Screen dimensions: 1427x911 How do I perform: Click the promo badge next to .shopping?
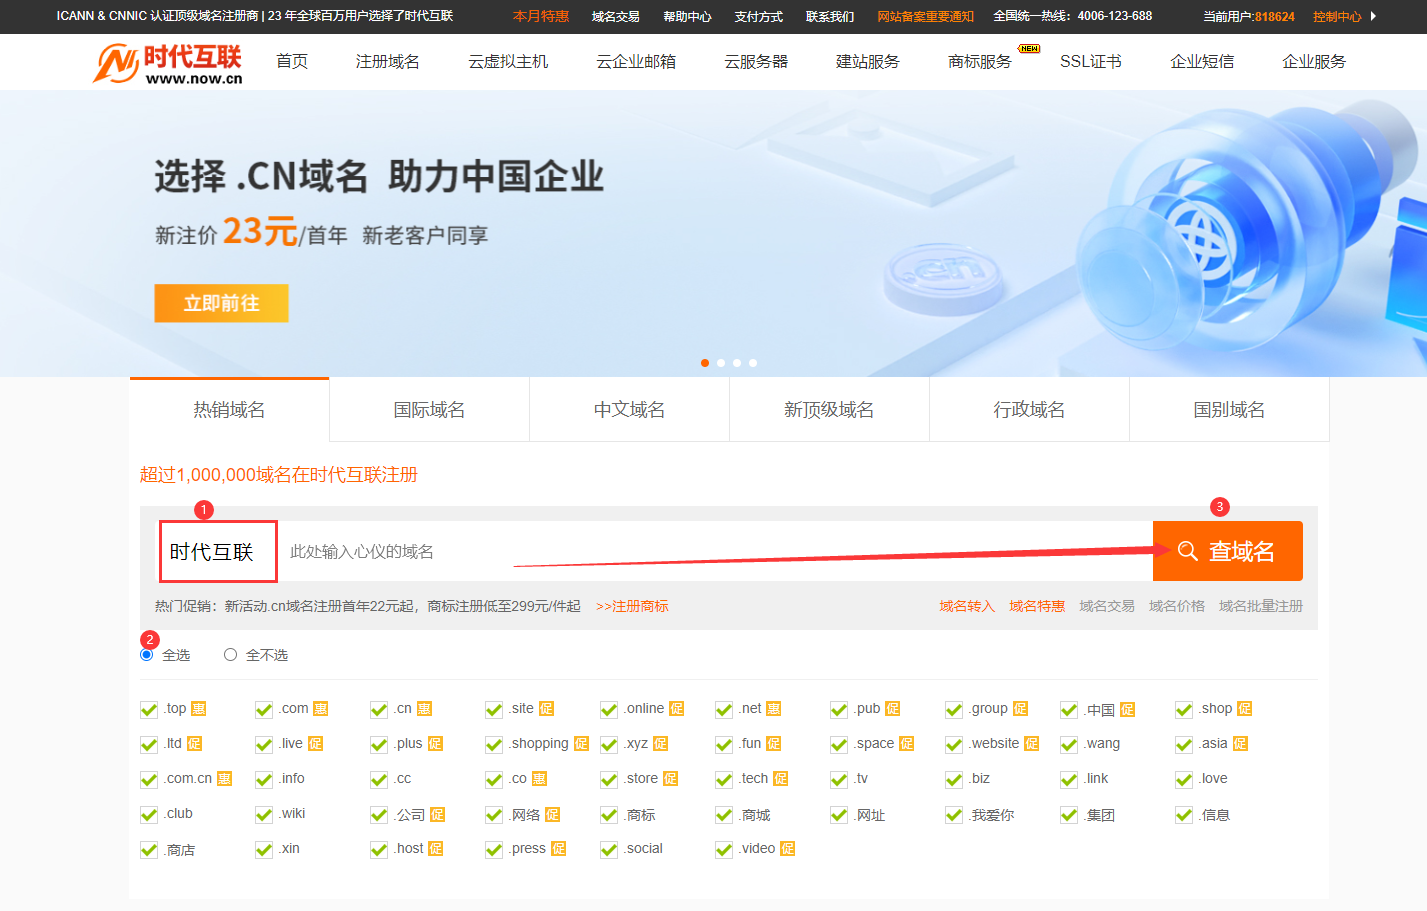point(581,744)
